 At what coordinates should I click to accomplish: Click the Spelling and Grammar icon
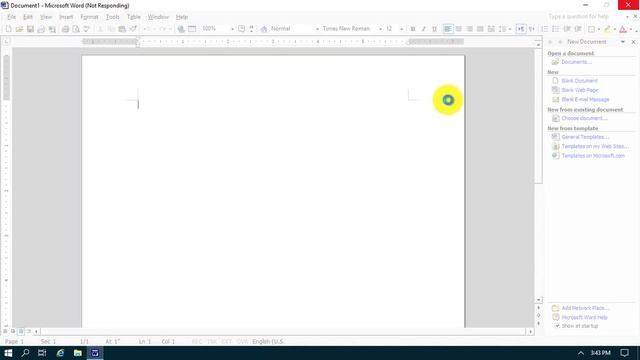point(86,29)
